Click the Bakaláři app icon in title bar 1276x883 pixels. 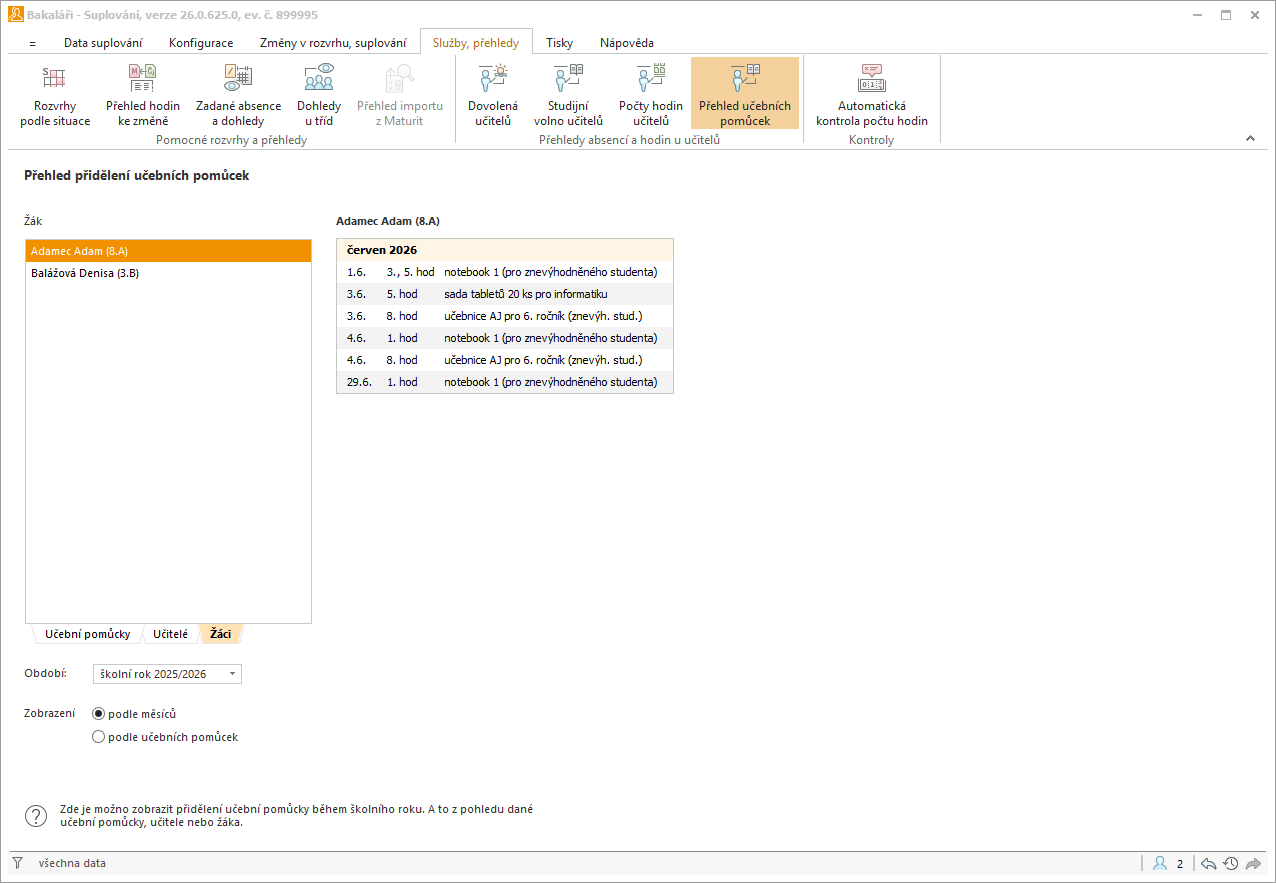pos(15,15)
